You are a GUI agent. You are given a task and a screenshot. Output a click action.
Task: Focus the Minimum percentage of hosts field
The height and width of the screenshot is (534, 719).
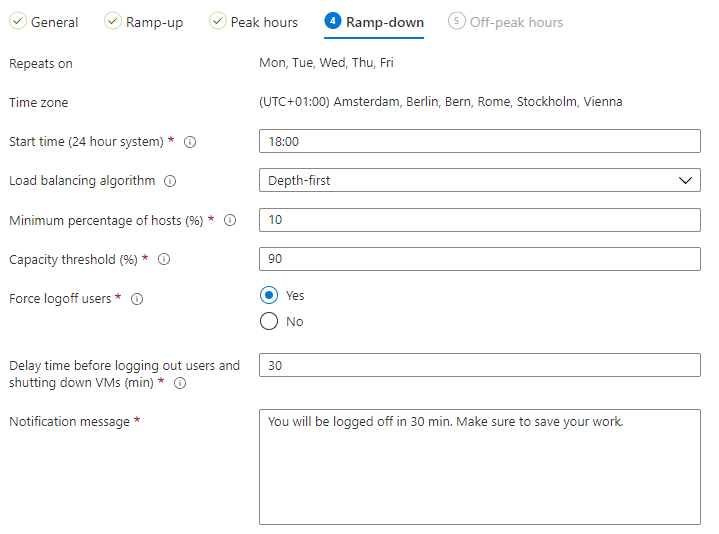coord(480,220)
